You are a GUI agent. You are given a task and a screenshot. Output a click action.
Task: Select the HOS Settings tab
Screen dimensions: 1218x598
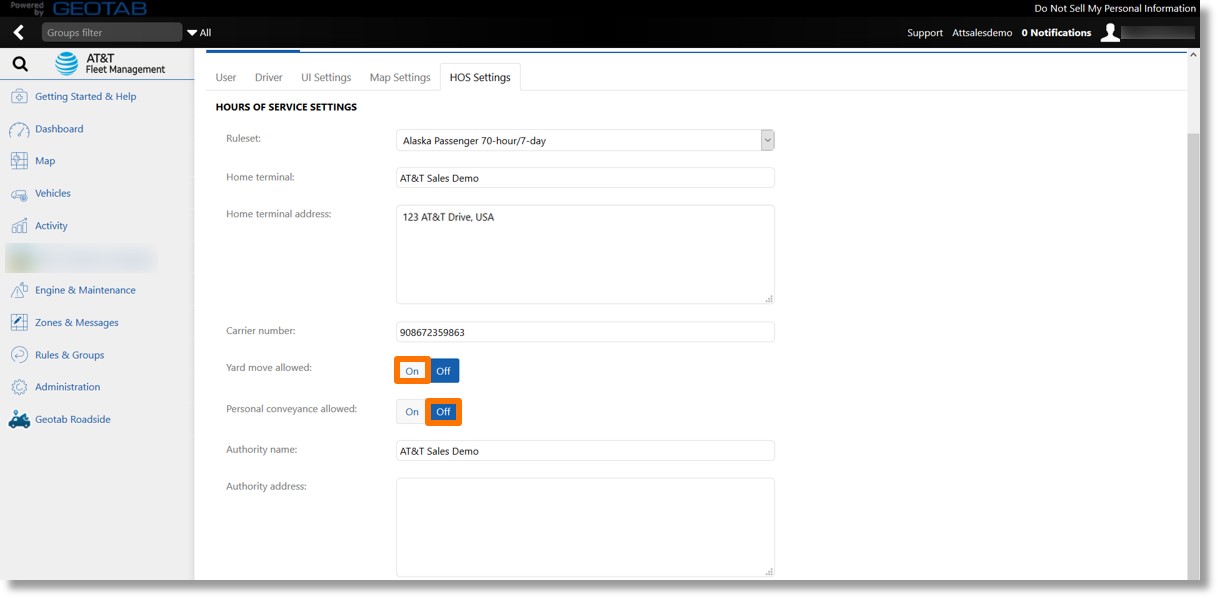click(480, 77)
